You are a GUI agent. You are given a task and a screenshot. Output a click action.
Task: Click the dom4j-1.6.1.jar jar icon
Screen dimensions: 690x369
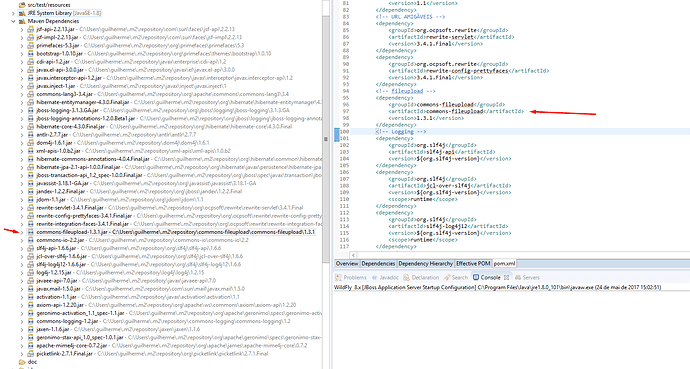click(x=30, y=143)
